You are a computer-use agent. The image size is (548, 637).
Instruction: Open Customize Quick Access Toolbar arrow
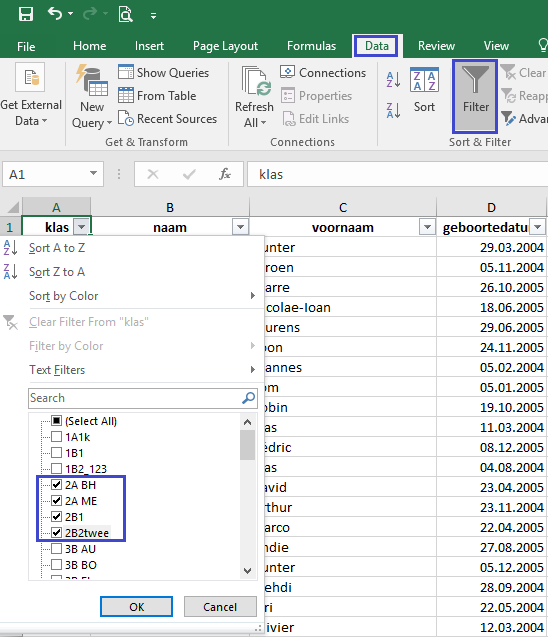[153, 16]
